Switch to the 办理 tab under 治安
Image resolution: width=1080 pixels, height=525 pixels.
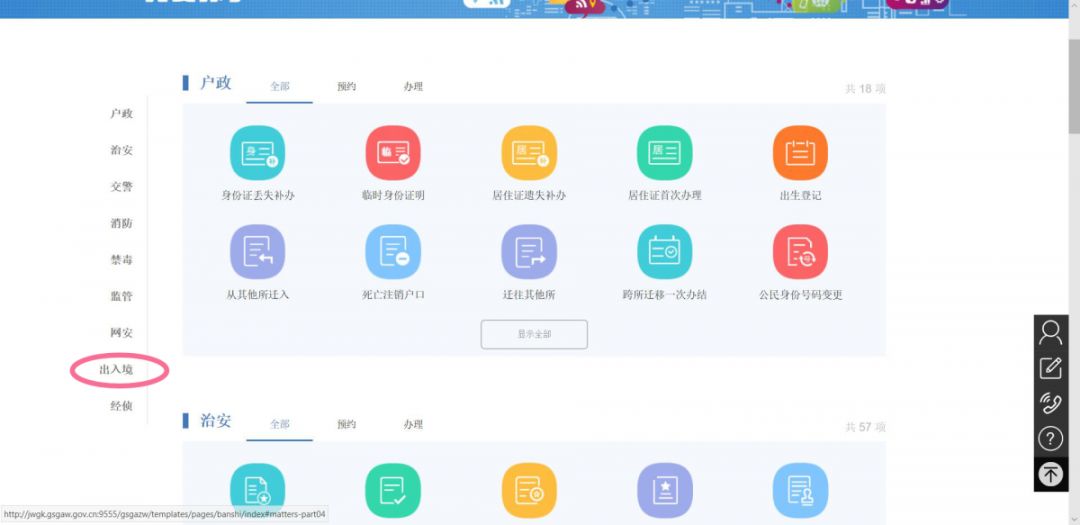tap(413, 425)
